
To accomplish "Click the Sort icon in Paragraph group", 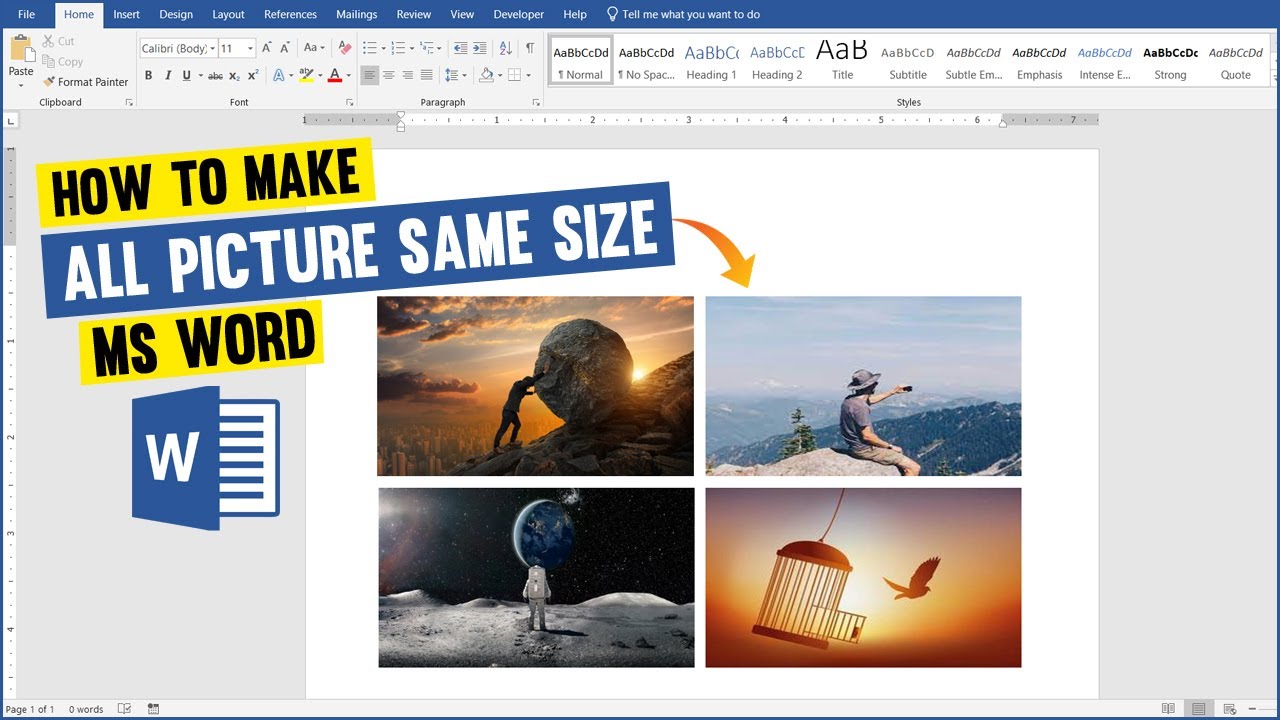I will coord(505,48).
